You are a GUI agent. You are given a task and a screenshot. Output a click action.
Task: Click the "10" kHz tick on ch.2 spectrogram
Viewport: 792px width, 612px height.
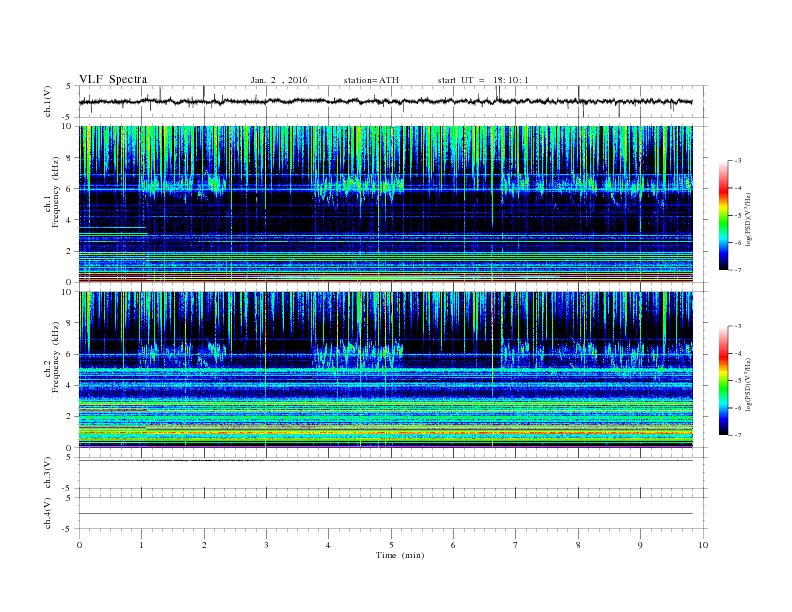click(x=67, y=291)
